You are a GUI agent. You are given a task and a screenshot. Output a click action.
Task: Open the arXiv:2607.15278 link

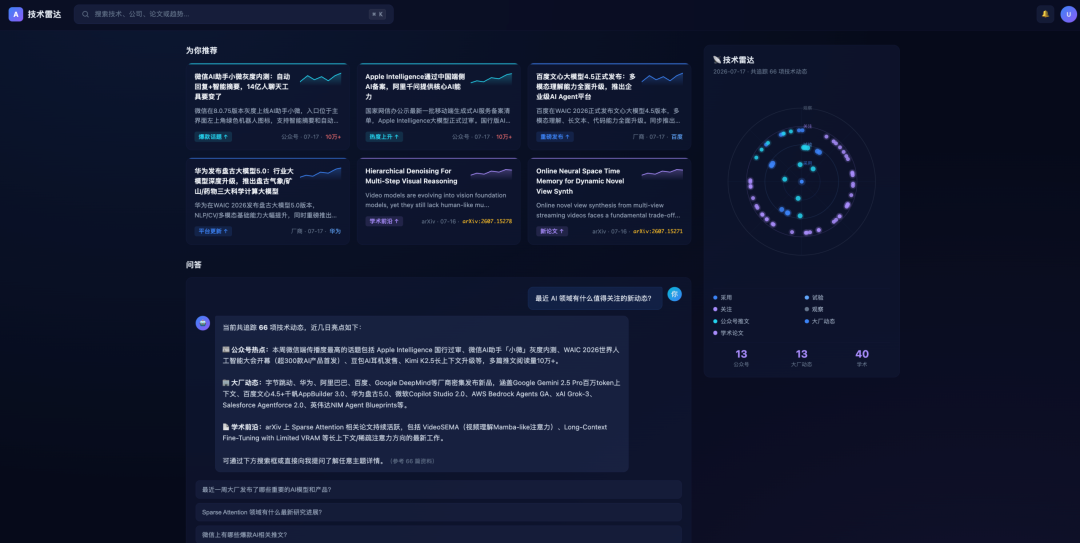[x=487, y=222]
